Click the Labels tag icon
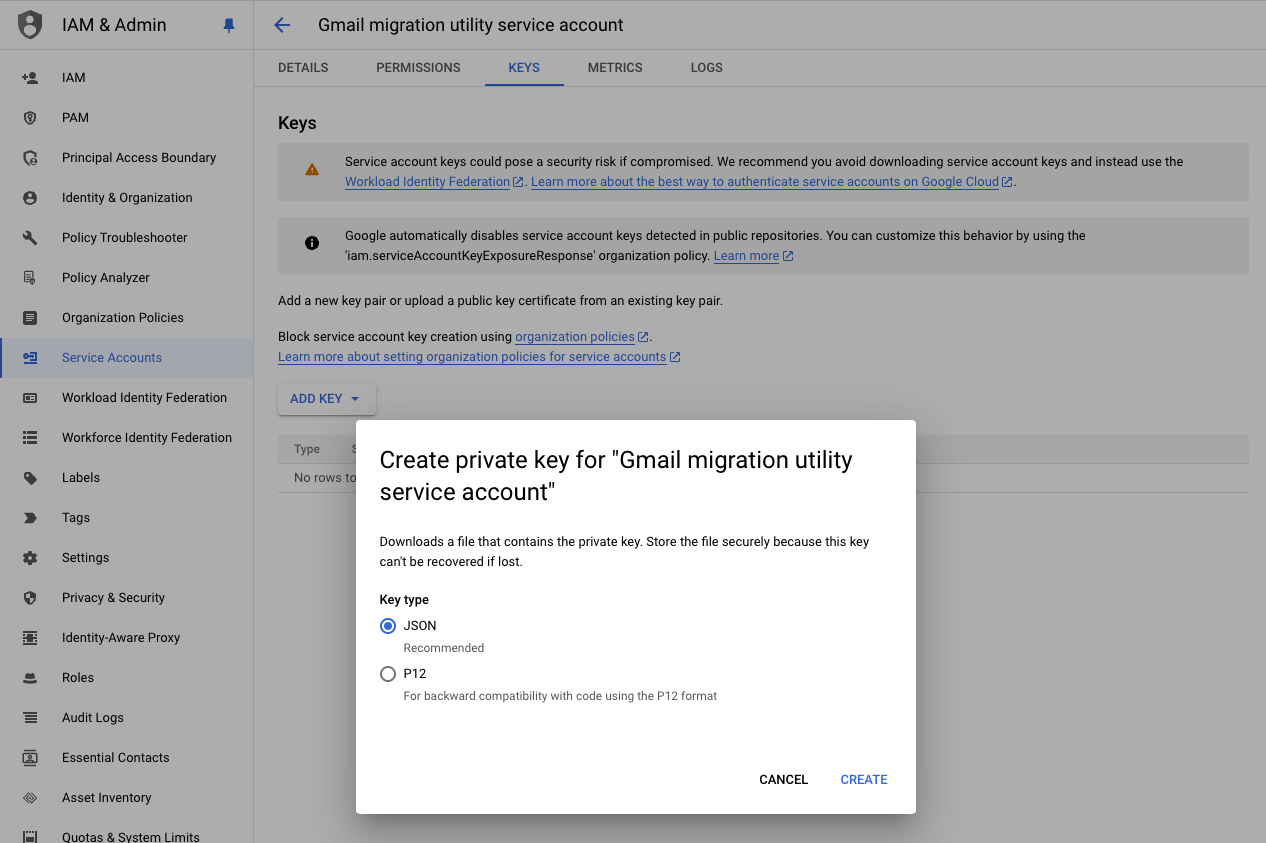The height and width of the screenshot is (843, 1266). (30, 477)
